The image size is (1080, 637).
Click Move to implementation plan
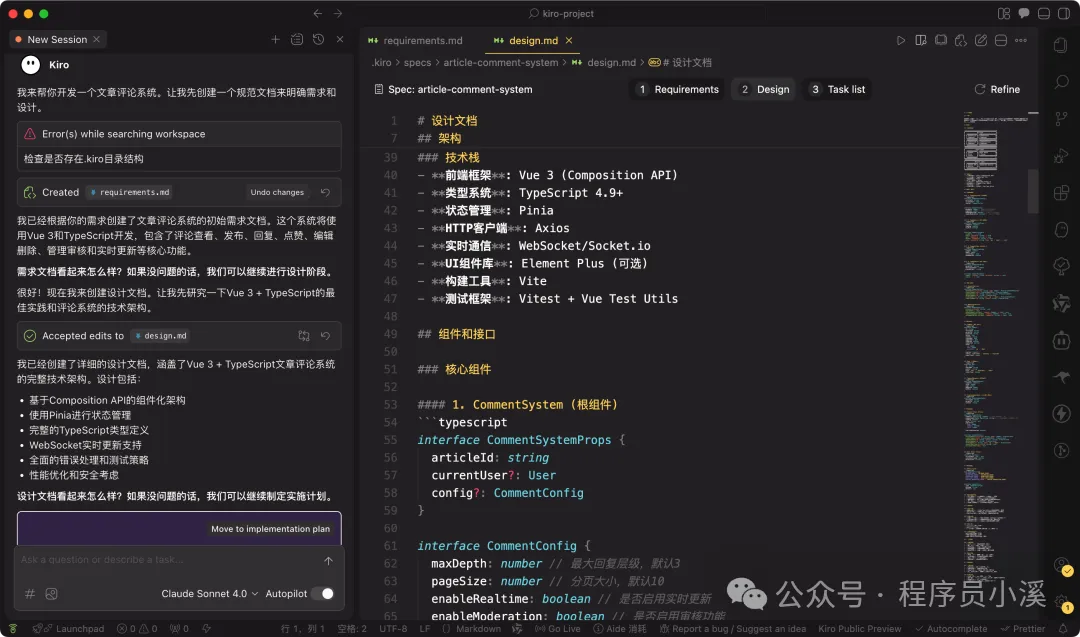click(x=270, y=529)
